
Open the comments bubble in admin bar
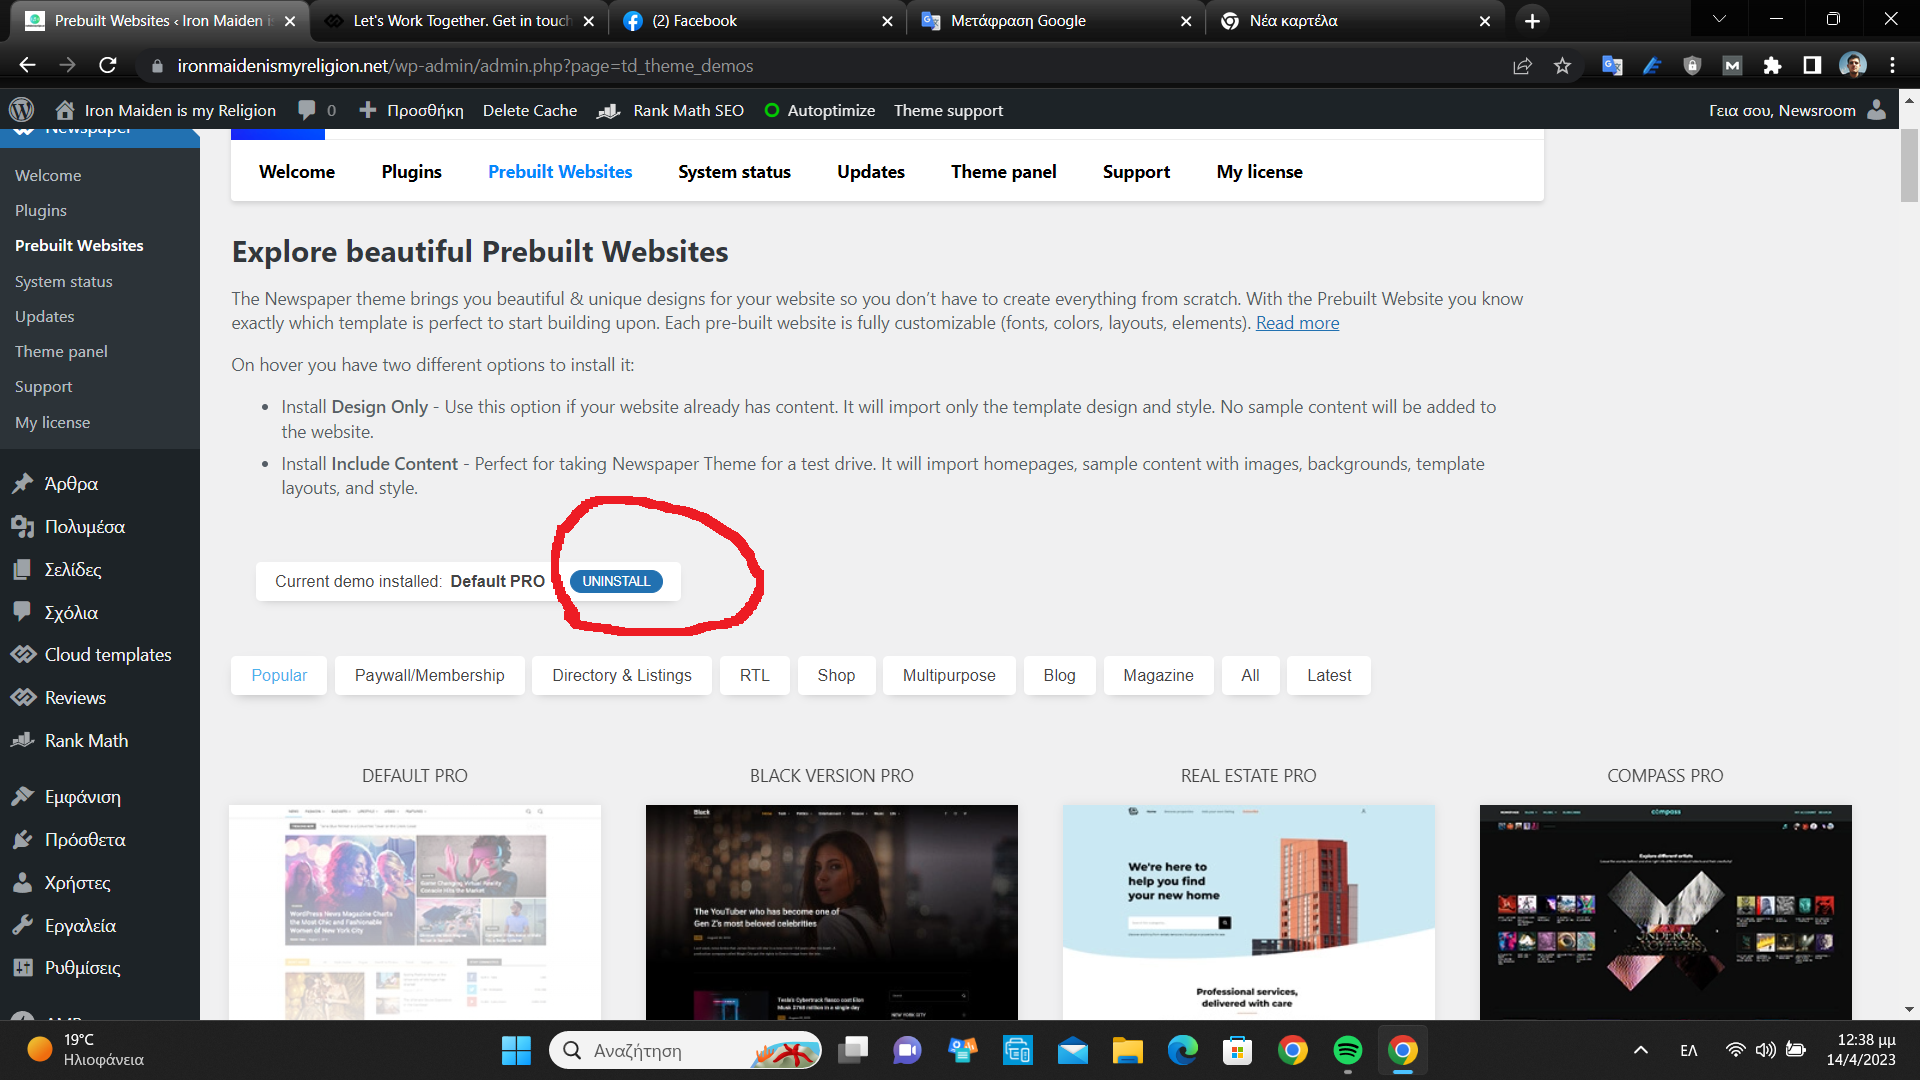pyautogui.click(x=307, y=110)
